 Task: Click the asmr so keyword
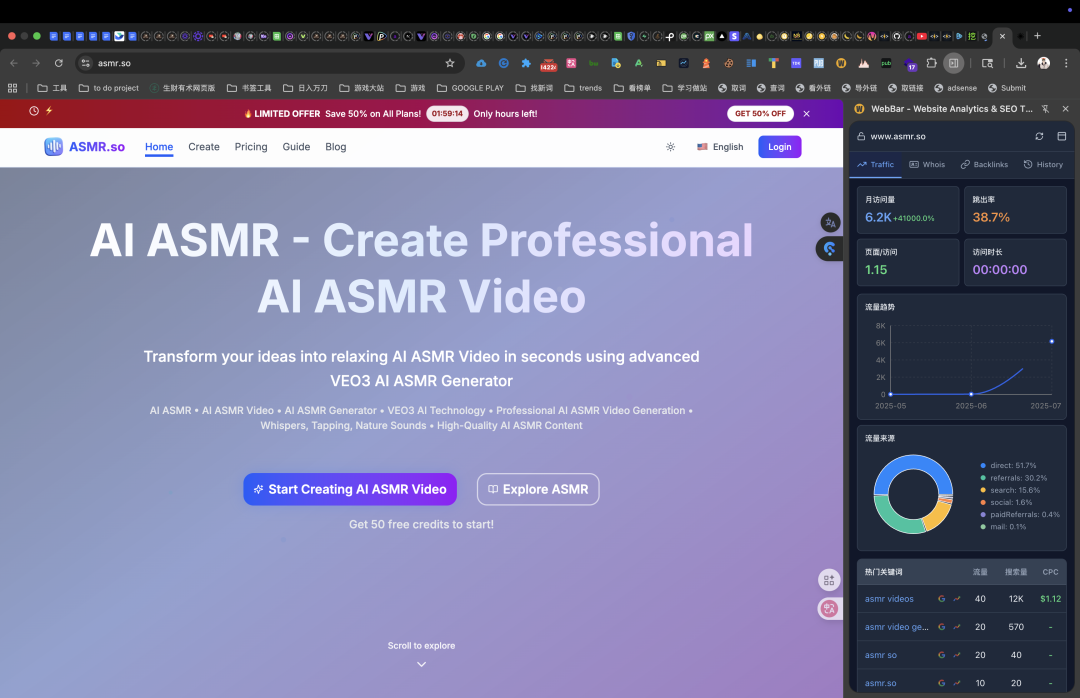tap(881, 655)
